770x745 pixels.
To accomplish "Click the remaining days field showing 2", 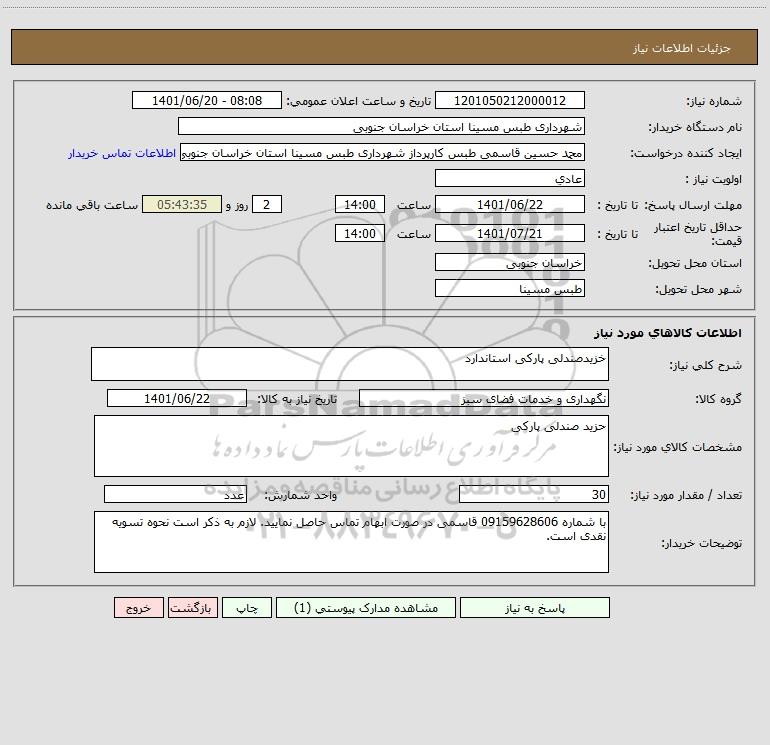I will tap(267, 204).
